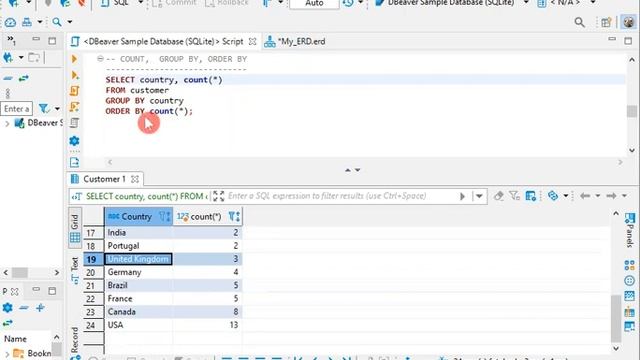Viewport: 640px width, 360px height.
Task: Open navigator filter options dropdown
Action: 57,109
